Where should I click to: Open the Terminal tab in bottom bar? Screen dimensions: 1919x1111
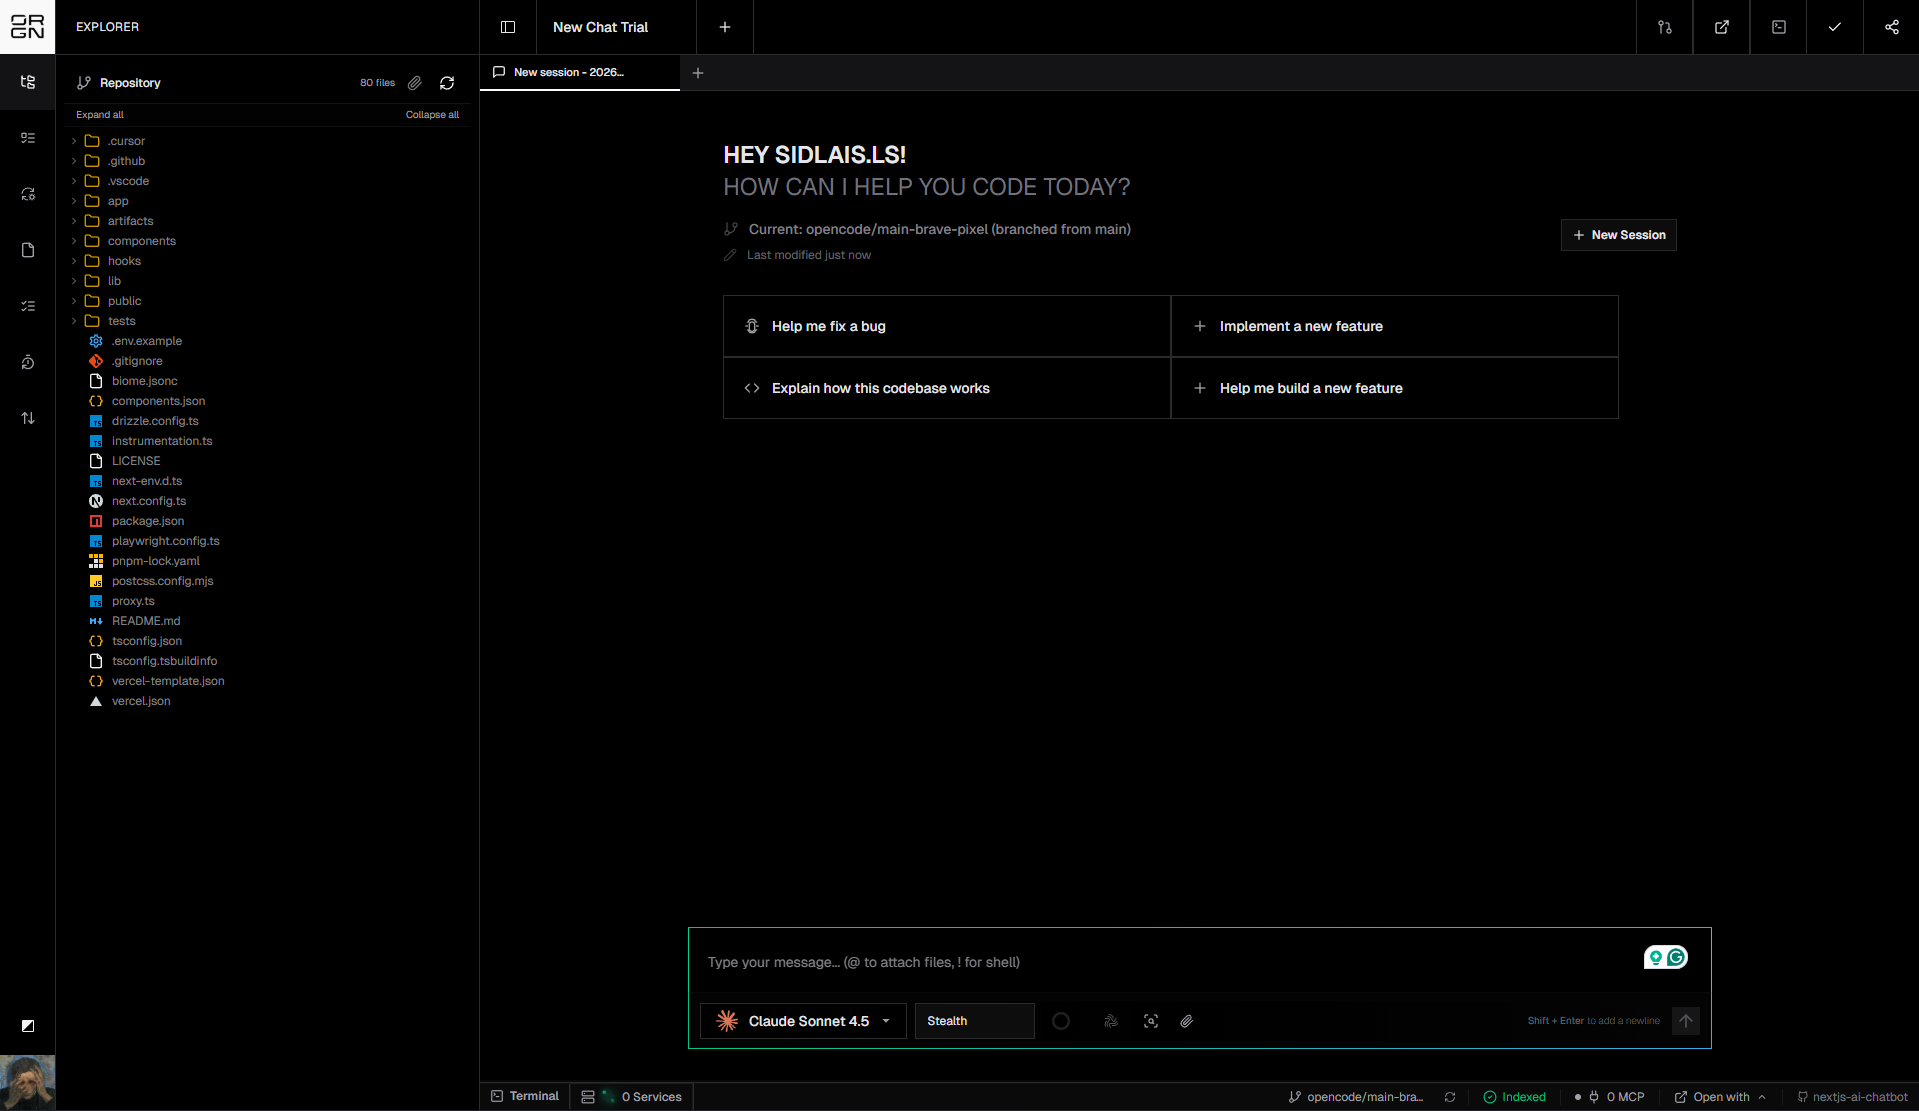[525, 1096]
